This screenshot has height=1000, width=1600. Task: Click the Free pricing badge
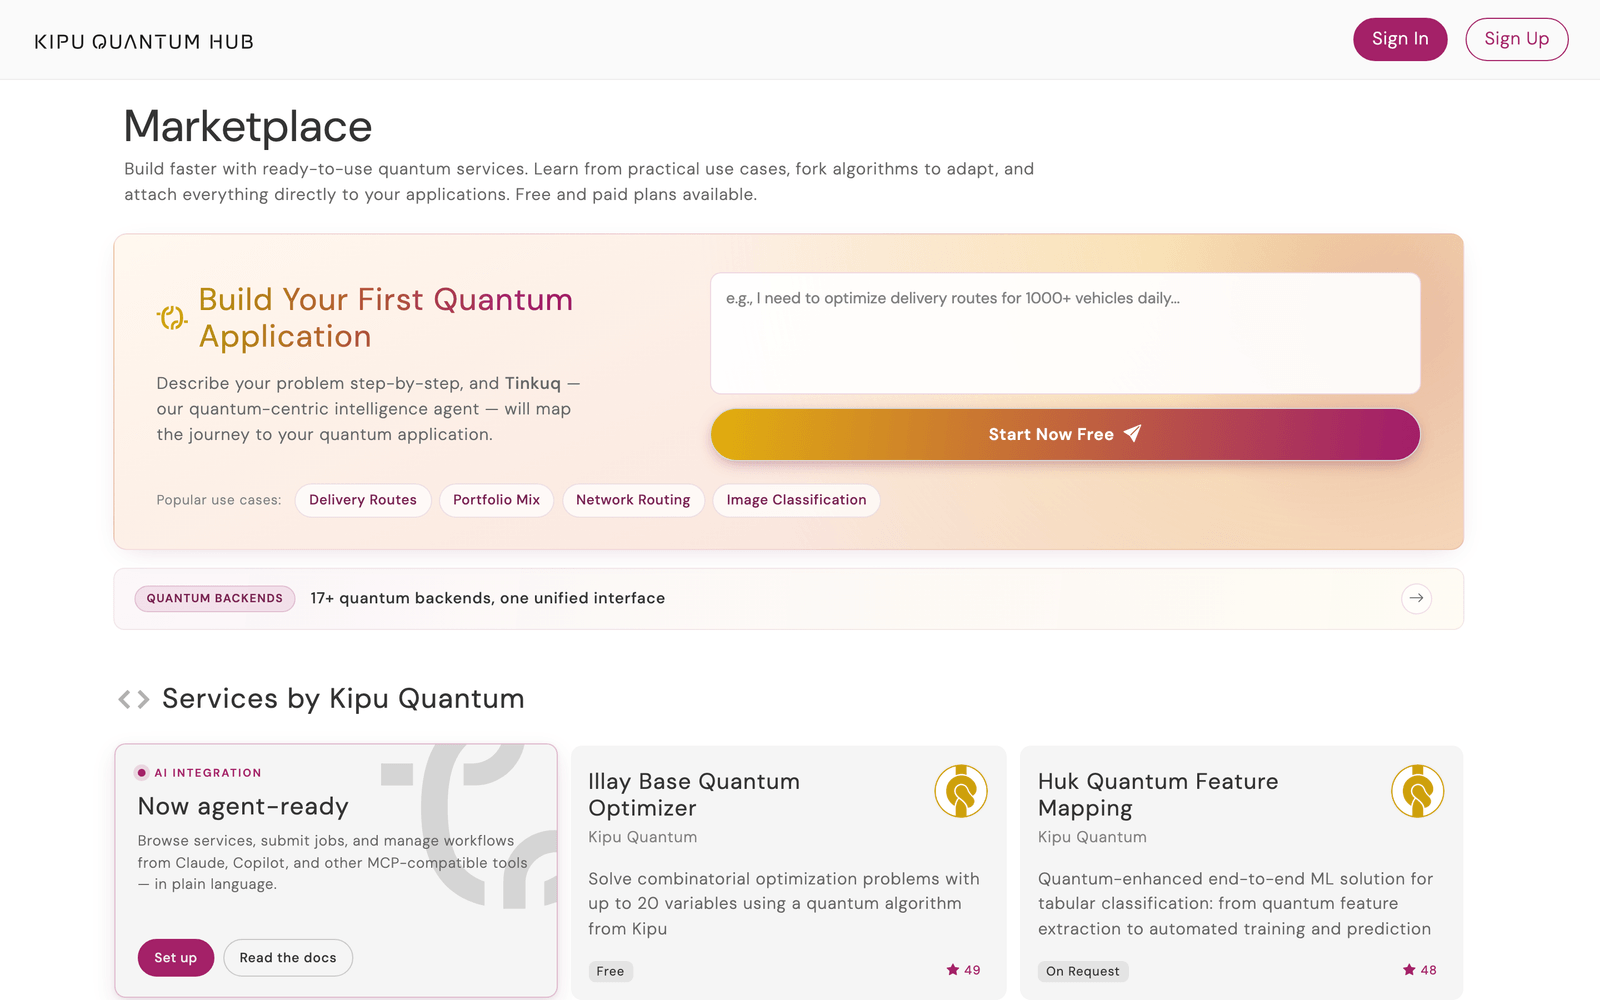610,971
